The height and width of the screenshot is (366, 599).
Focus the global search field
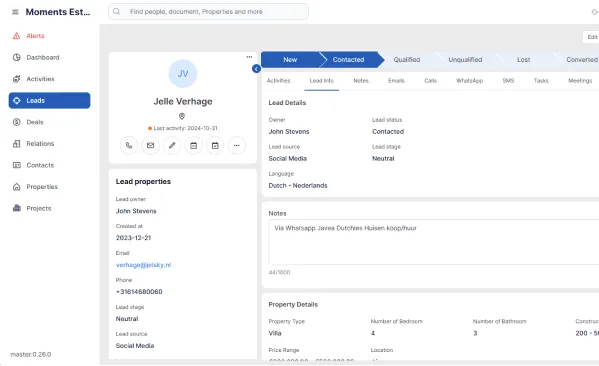(208, 11)
